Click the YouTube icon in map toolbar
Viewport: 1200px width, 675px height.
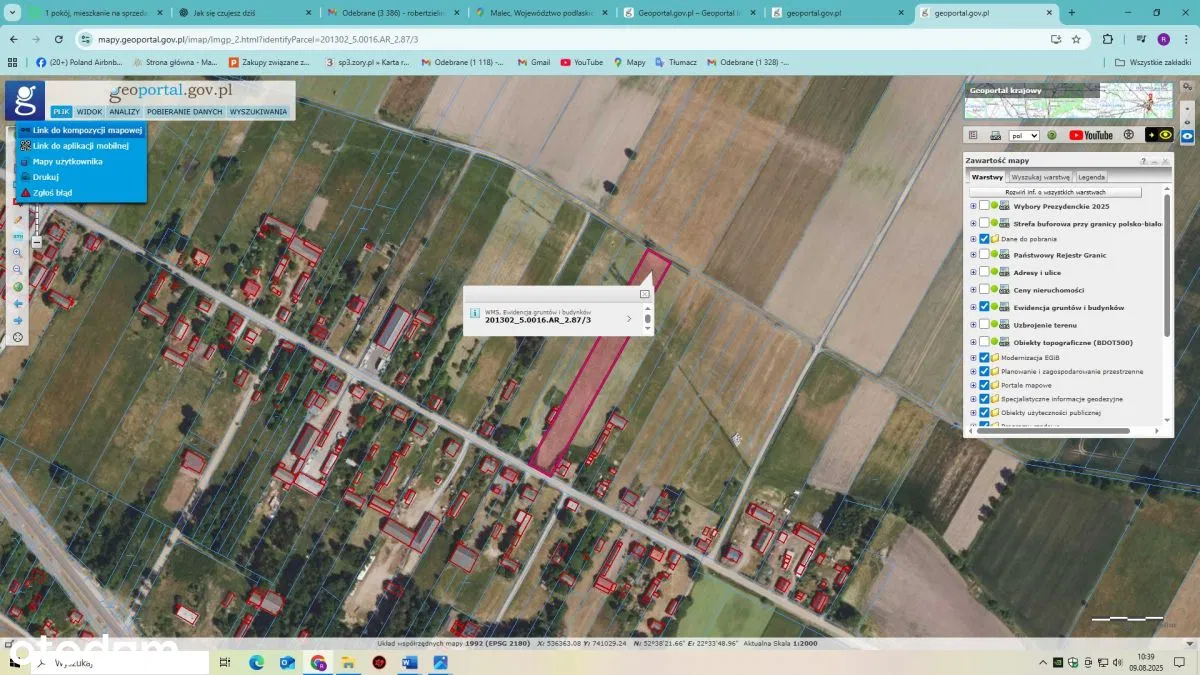click(x=1090, y=135)
